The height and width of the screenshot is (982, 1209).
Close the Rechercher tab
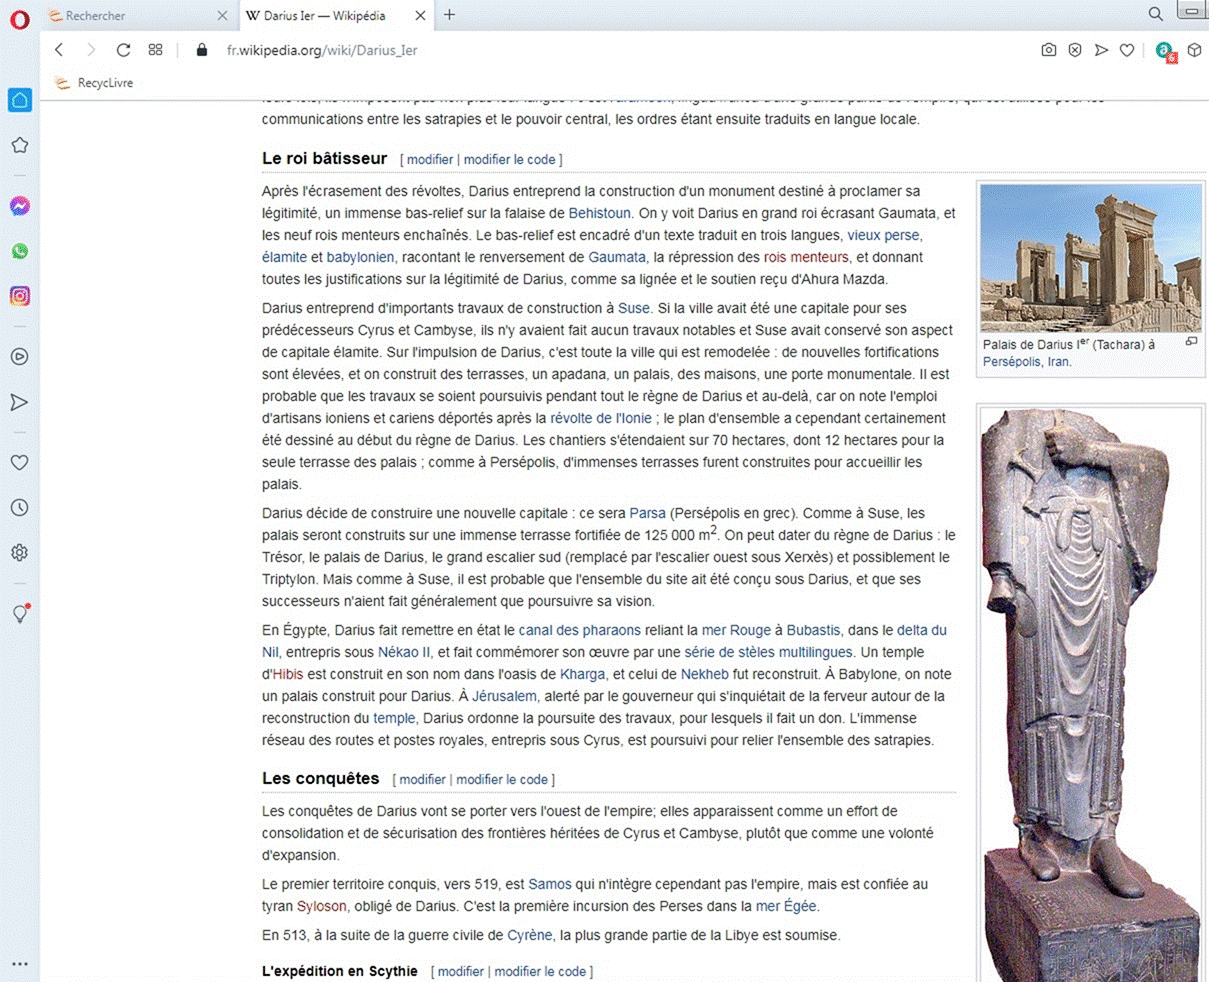[223, 15]
